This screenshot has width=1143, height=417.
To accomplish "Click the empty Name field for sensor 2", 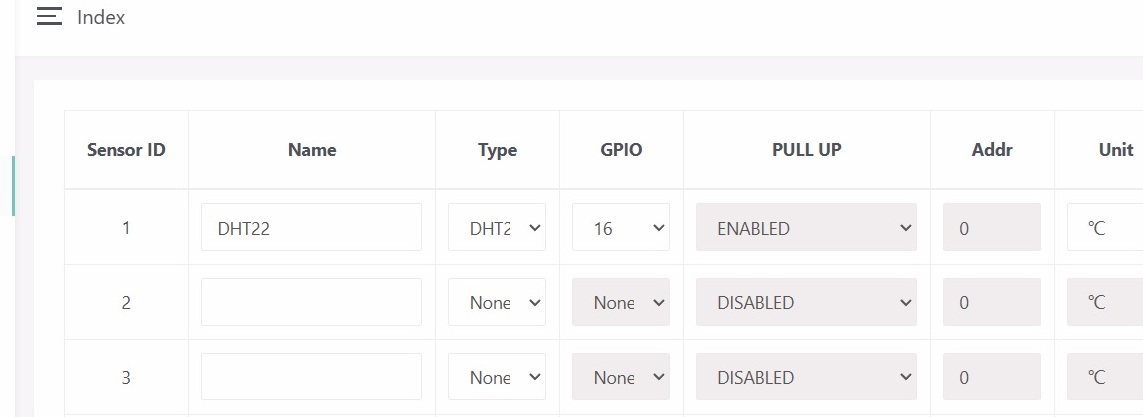I will [311, 302].
